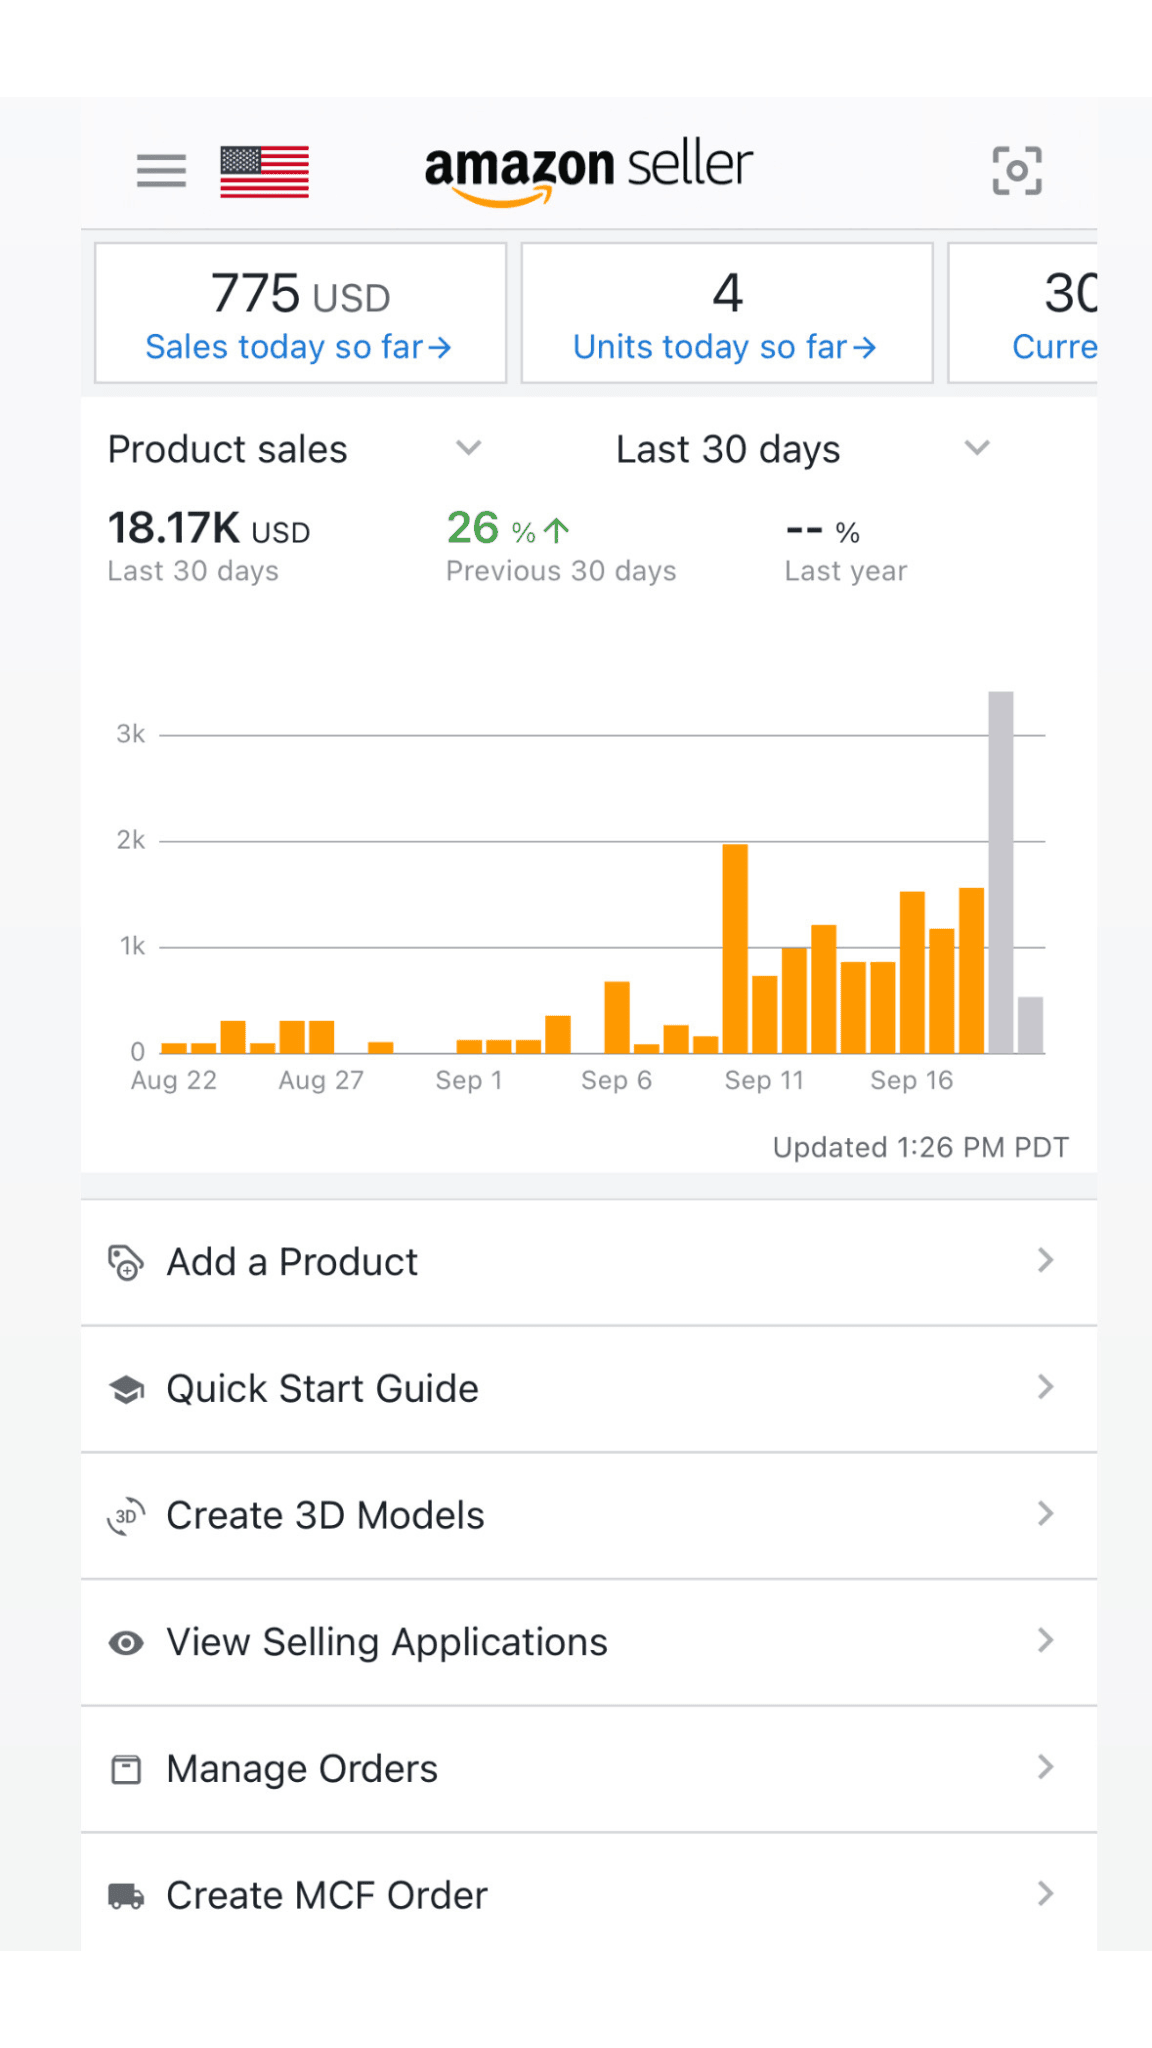Open the hamburger navigation menu
1152x2048 pixels.
point(161,171)
